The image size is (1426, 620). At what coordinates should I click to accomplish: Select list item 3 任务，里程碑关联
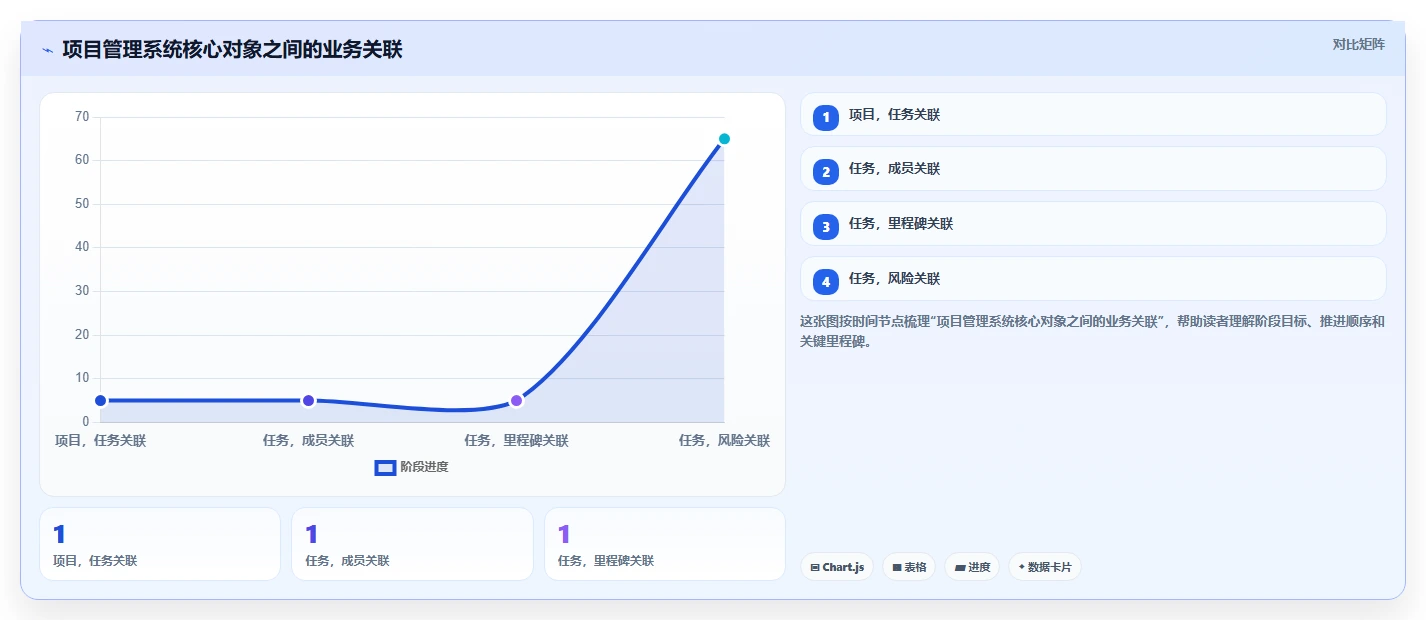click(1093, 224)
